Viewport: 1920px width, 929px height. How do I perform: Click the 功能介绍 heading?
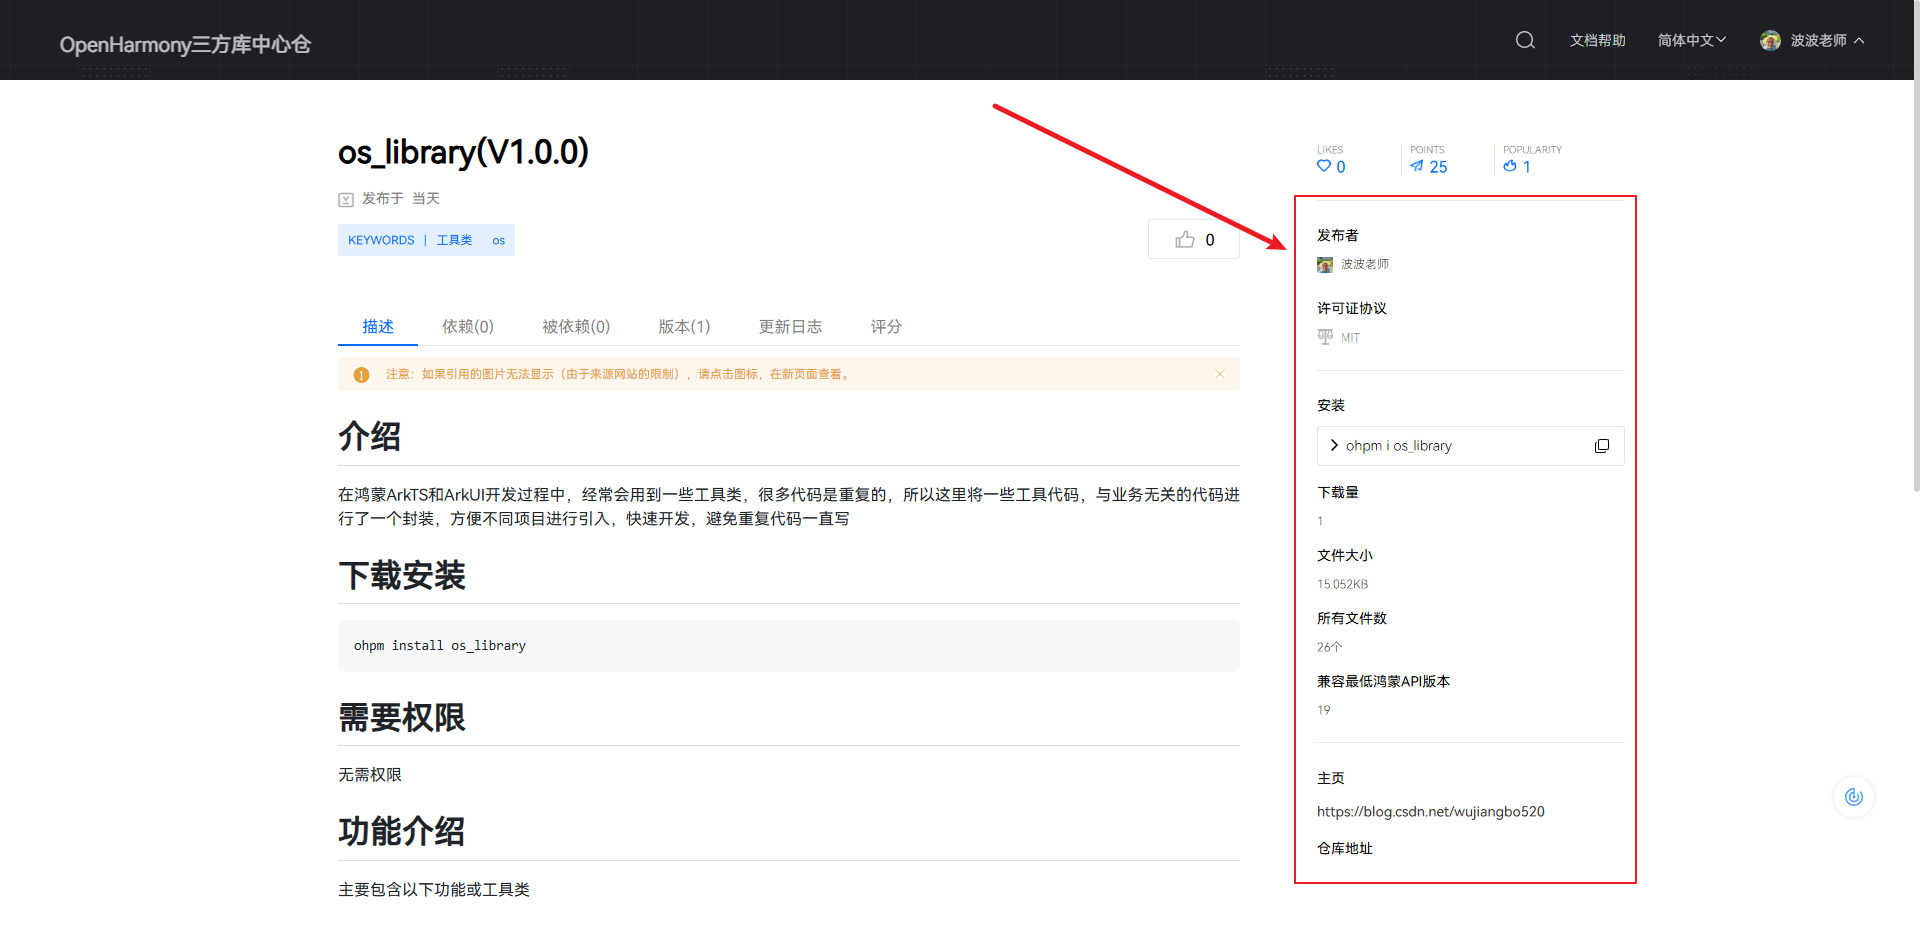point(402,831)
